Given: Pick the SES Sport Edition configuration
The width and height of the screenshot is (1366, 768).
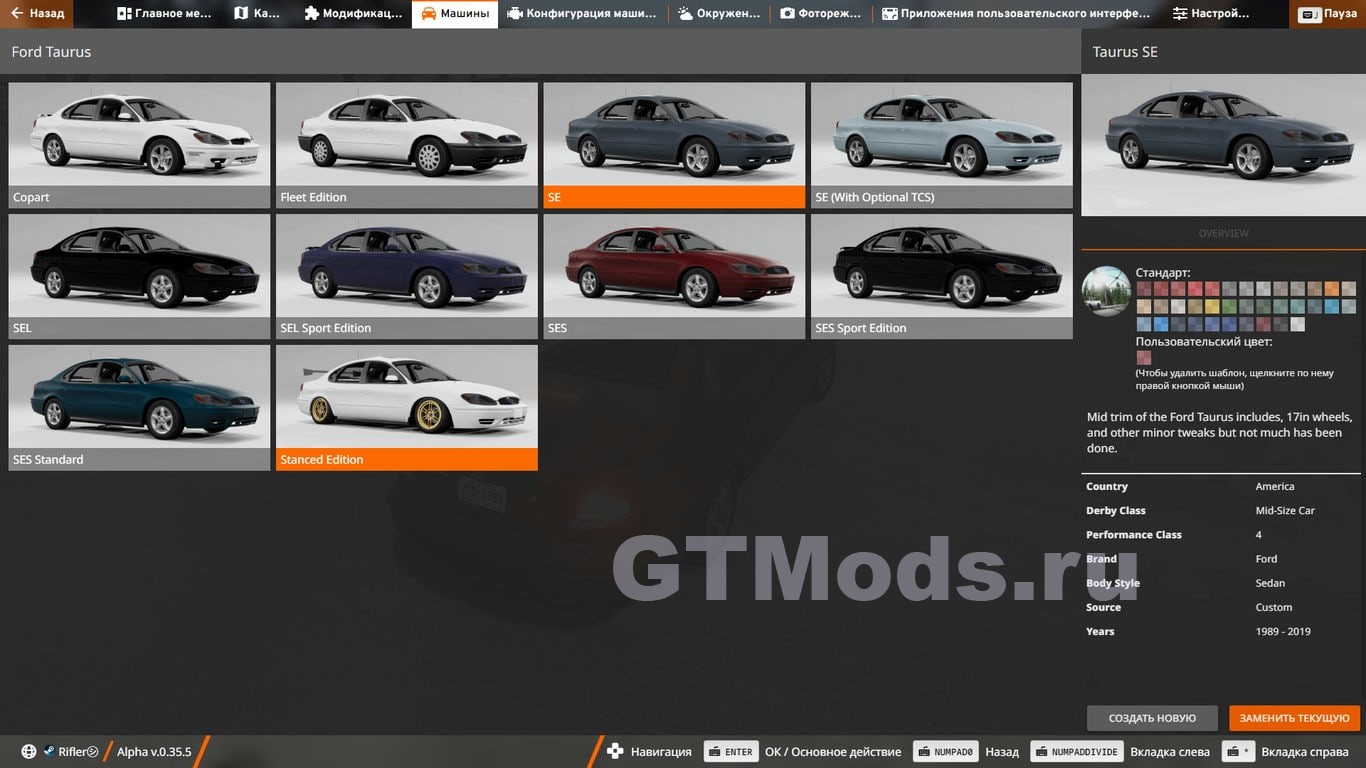Looking at the screenshot, I should click(x=942, y=276).
